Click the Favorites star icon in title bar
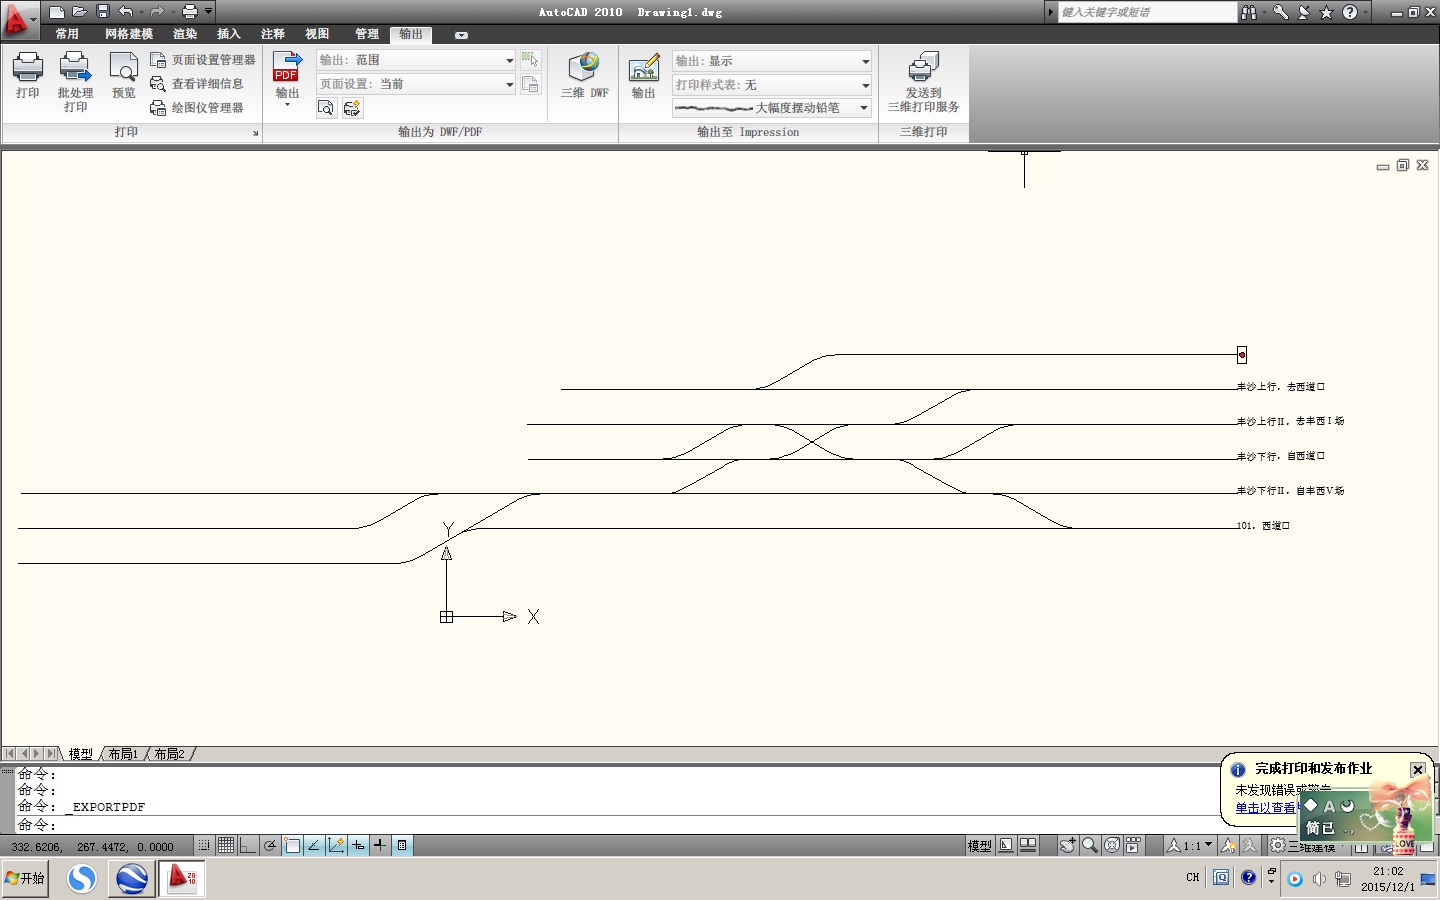Image resolution: width=1440 pixels, height=900 pixels. point(1326,12)
